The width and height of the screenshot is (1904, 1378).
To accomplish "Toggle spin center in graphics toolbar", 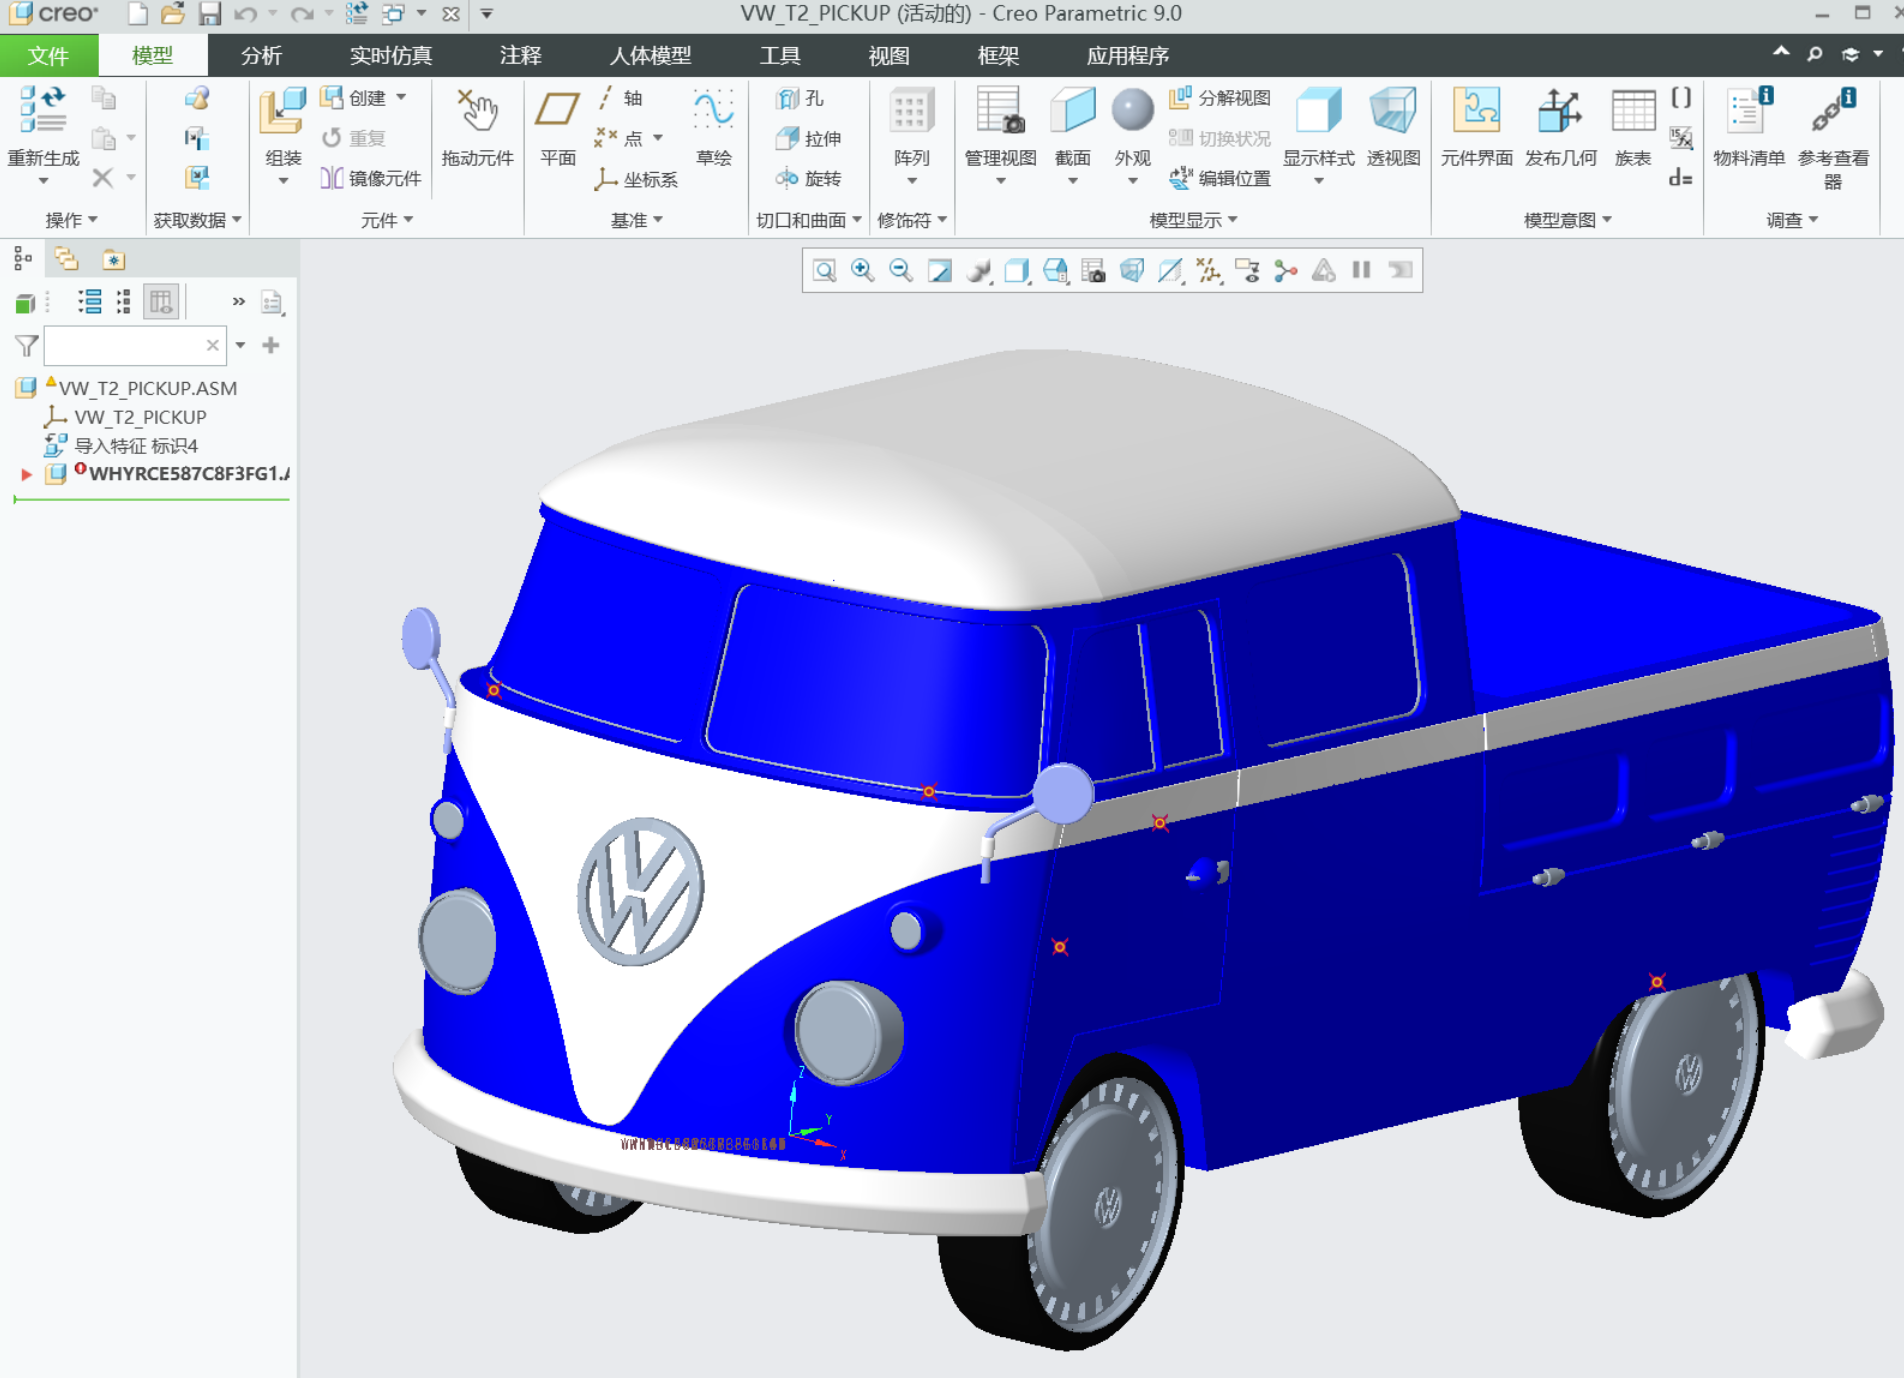I will [1286, 270].
